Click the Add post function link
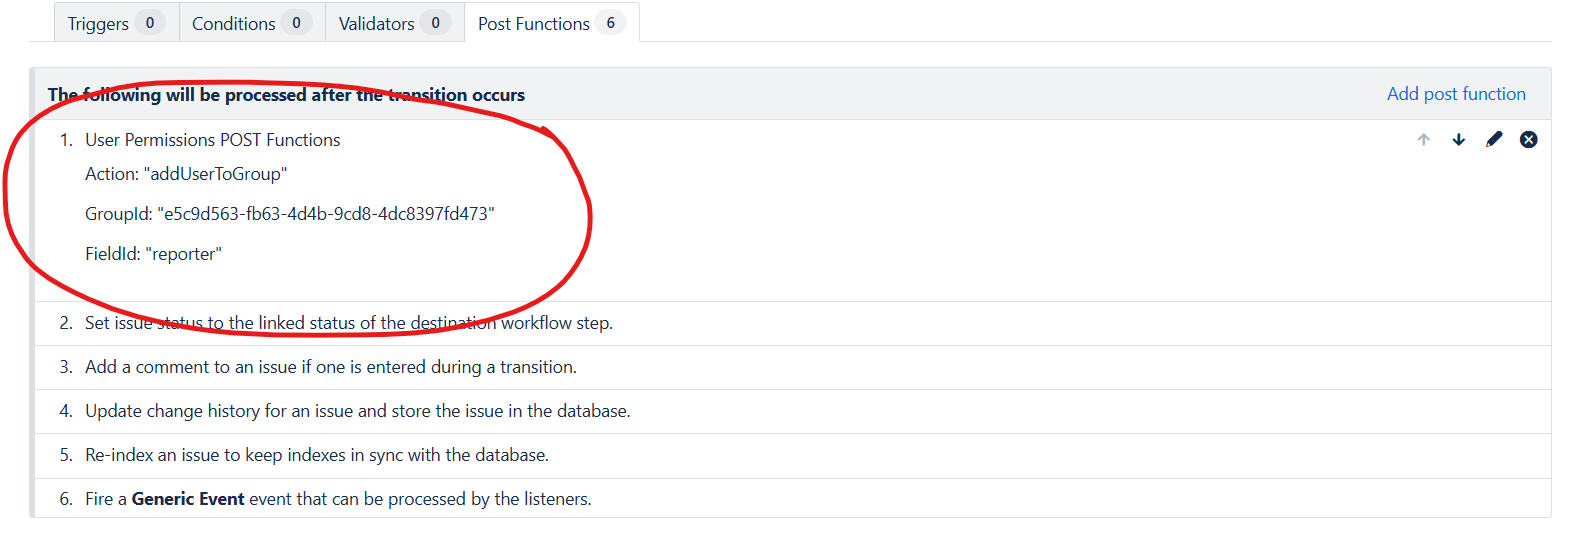Viewport: 1570px width, 552px height. (x=1455, y=94)
